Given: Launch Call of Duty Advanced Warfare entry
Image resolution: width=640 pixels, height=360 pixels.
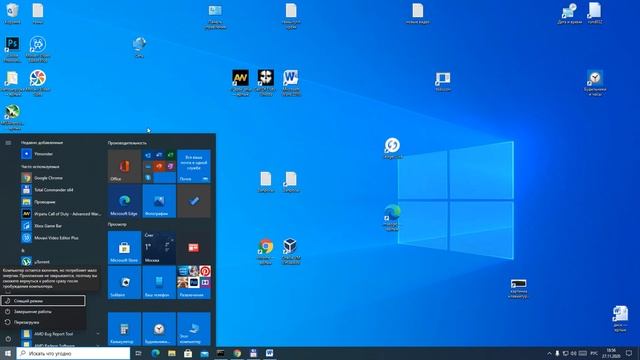Looking at the screenshot, I should [x=61, y=213].
